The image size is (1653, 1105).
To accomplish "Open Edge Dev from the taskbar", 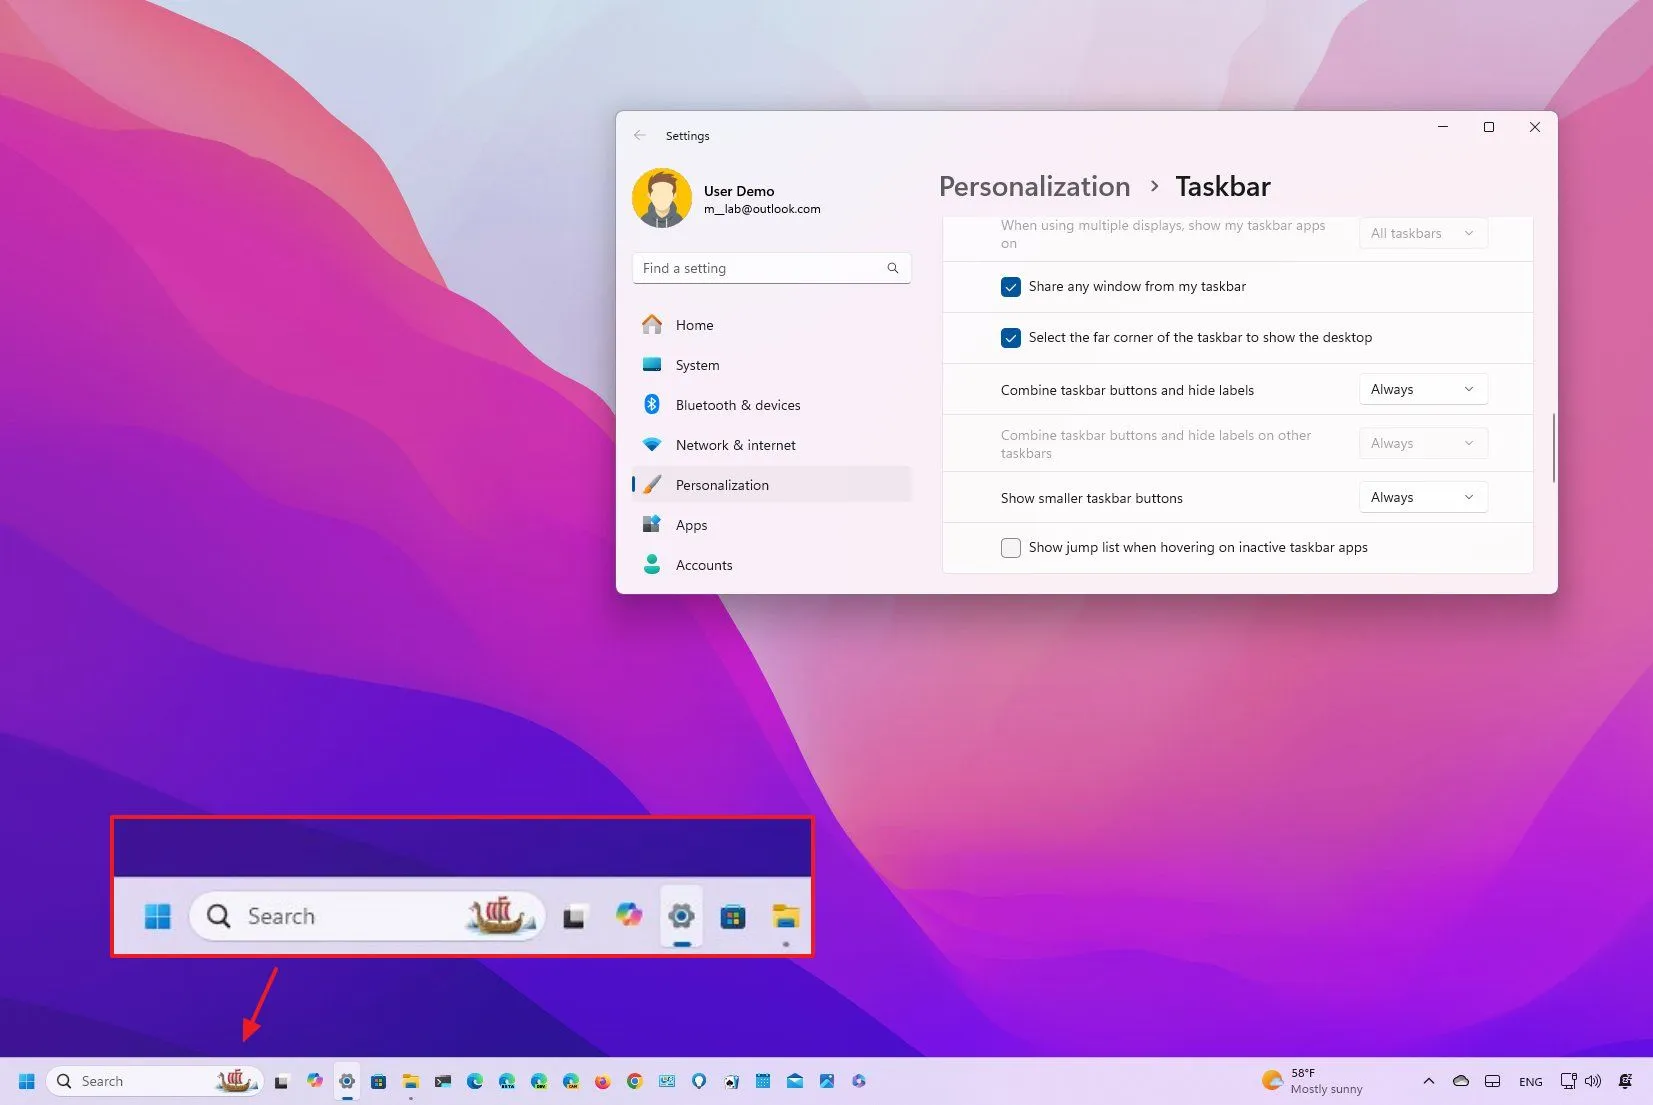I will [539, 1081].
